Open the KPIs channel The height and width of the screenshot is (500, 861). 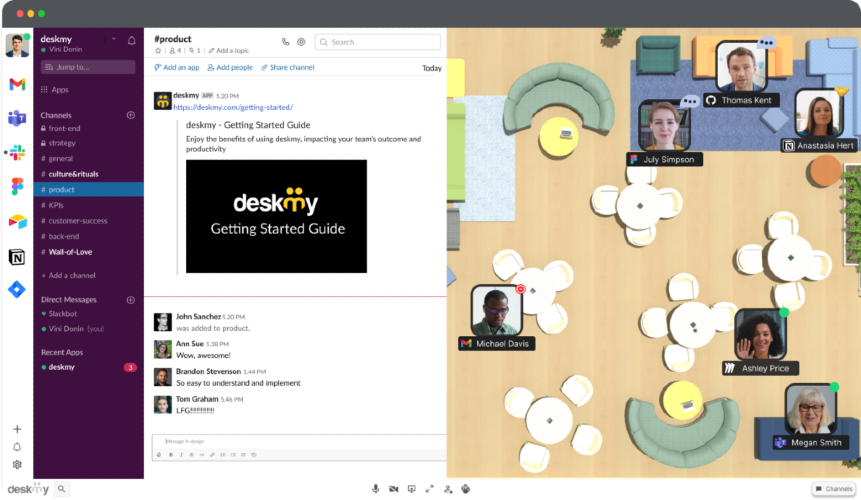click(x=56, y=205)
